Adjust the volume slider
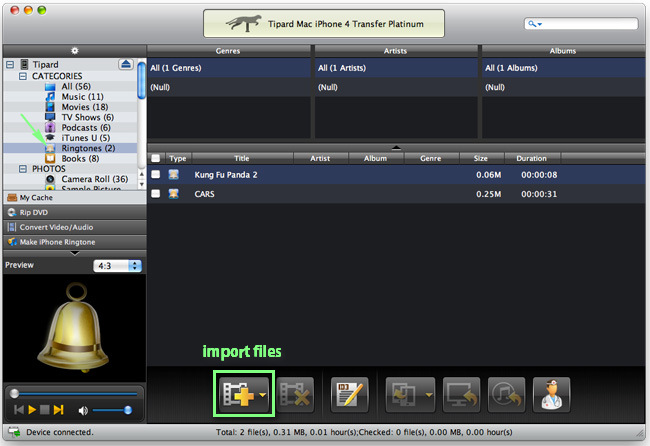Viewport: 650px width, 446px height. (112, 410)
